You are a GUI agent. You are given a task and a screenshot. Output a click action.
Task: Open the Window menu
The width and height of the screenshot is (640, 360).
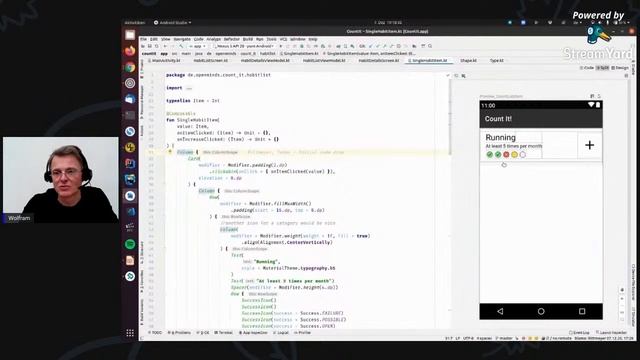298,39
